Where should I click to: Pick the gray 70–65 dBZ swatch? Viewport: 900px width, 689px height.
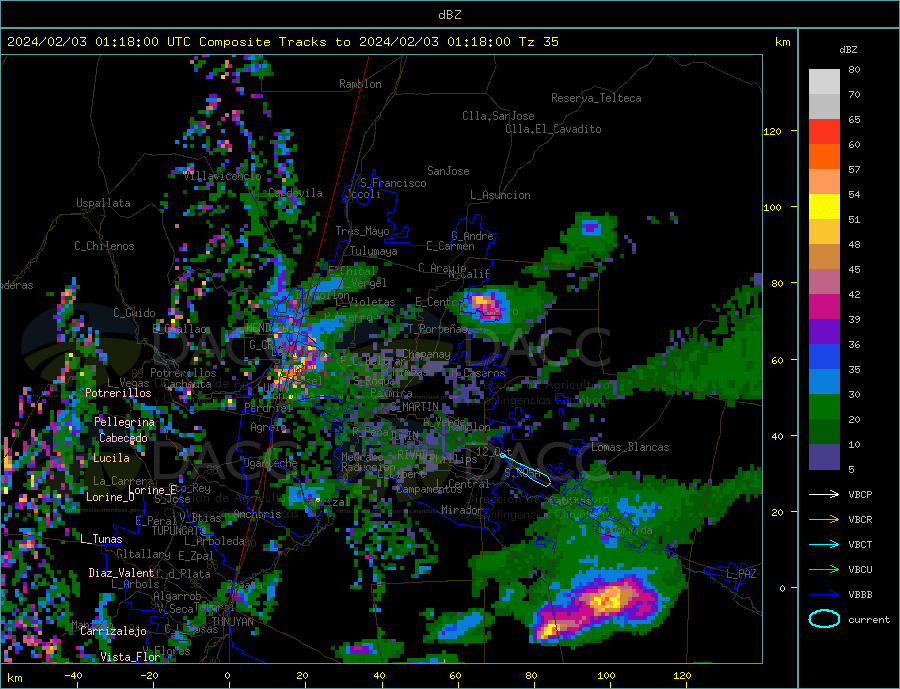click(824, 107)
